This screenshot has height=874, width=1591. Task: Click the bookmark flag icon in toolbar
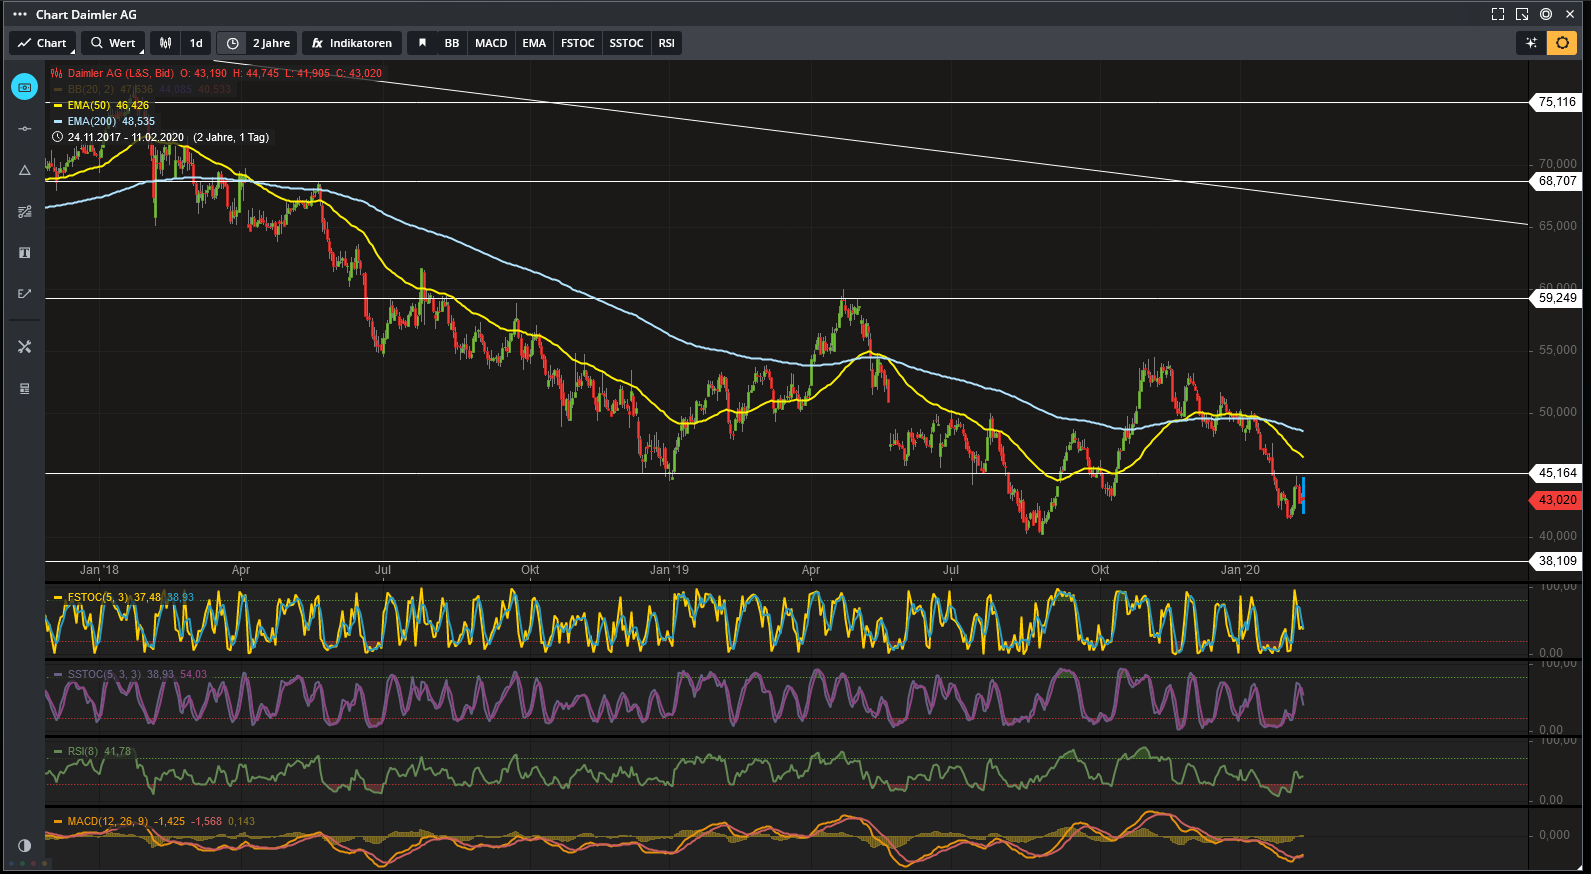click(422, 43)
